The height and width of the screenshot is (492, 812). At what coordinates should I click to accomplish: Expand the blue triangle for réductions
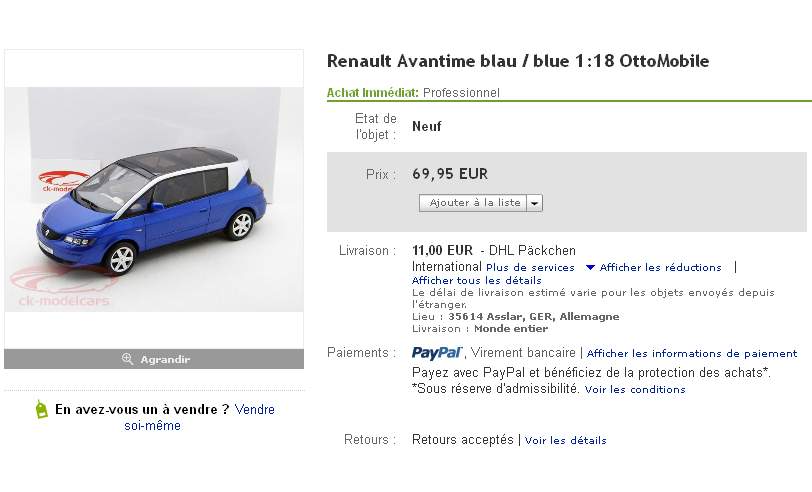pyautogui.click(x=590, y=268)
